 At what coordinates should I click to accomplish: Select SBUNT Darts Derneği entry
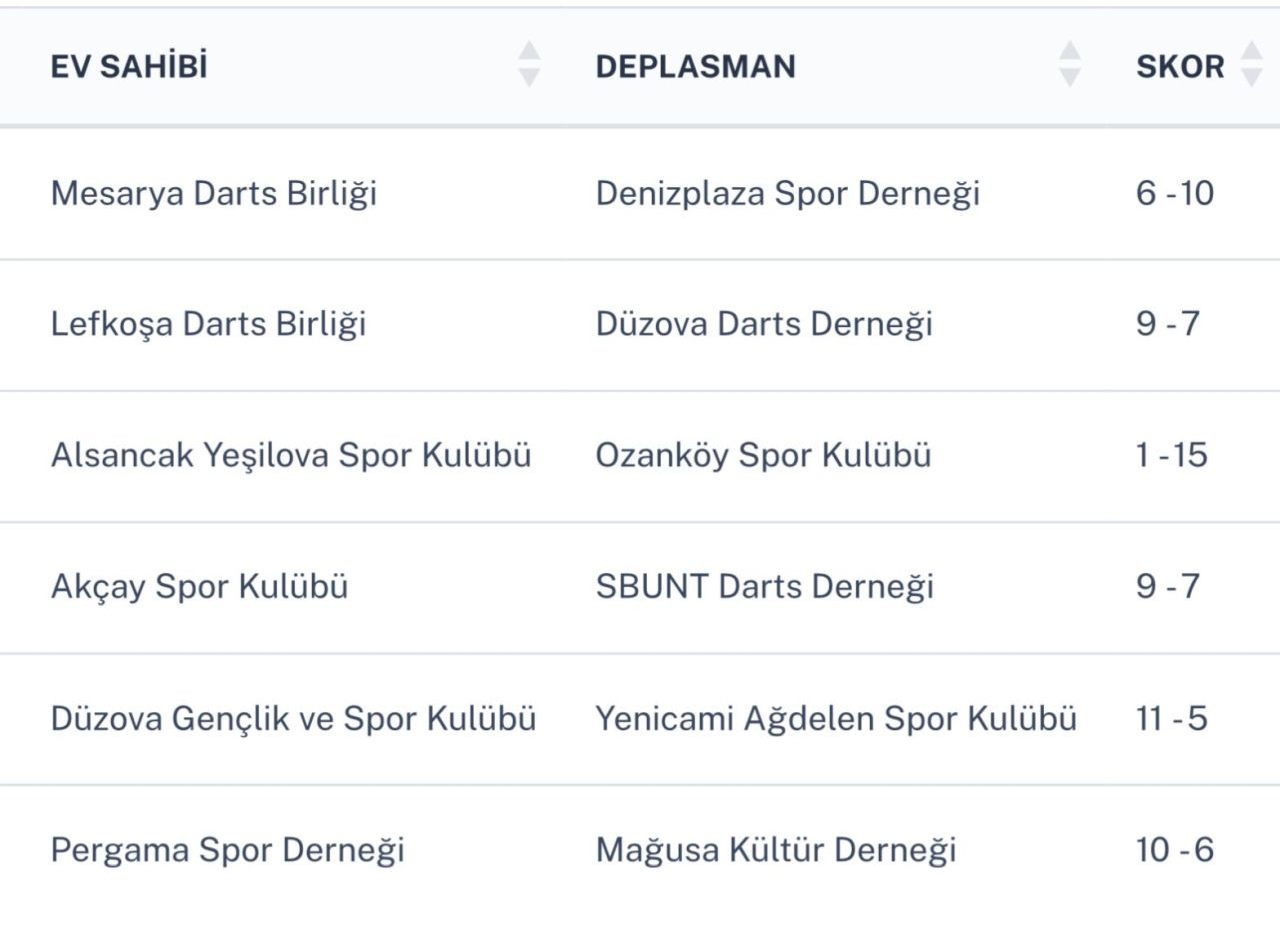[x=764, y=587]
